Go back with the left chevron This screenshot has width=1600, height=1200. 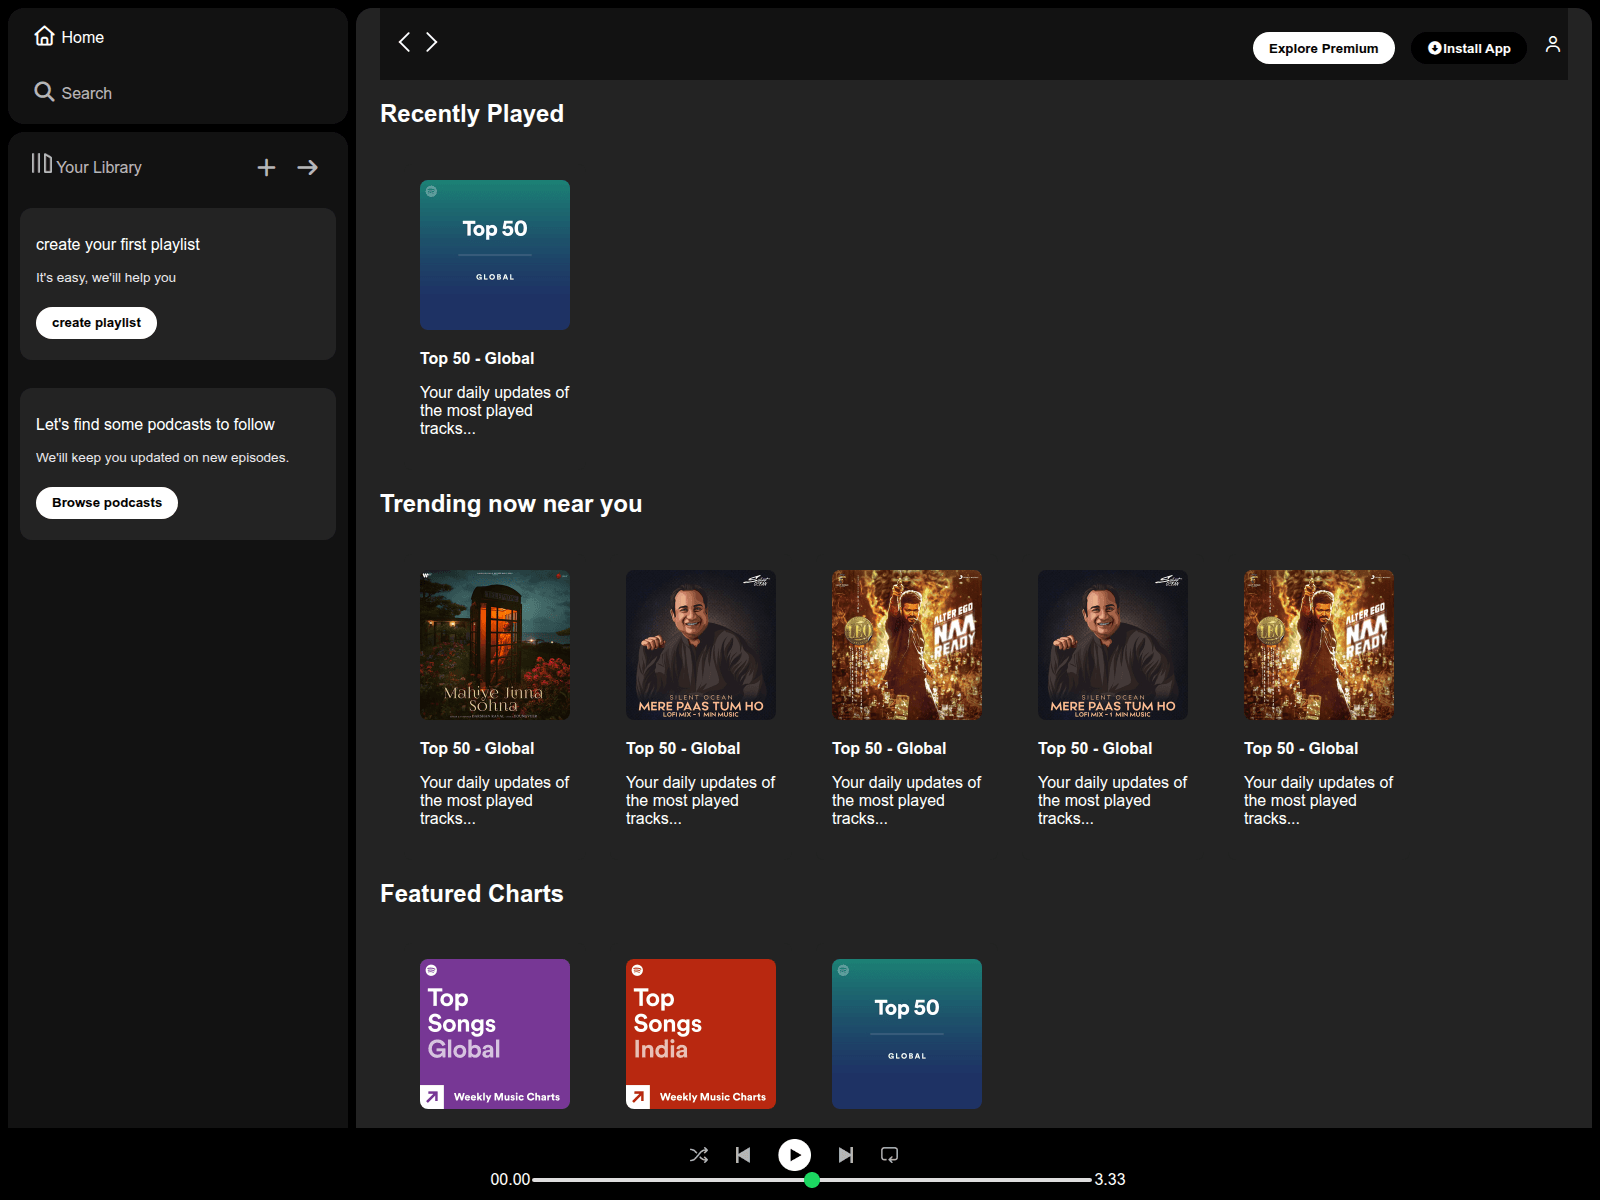click(x=404, y=42)
